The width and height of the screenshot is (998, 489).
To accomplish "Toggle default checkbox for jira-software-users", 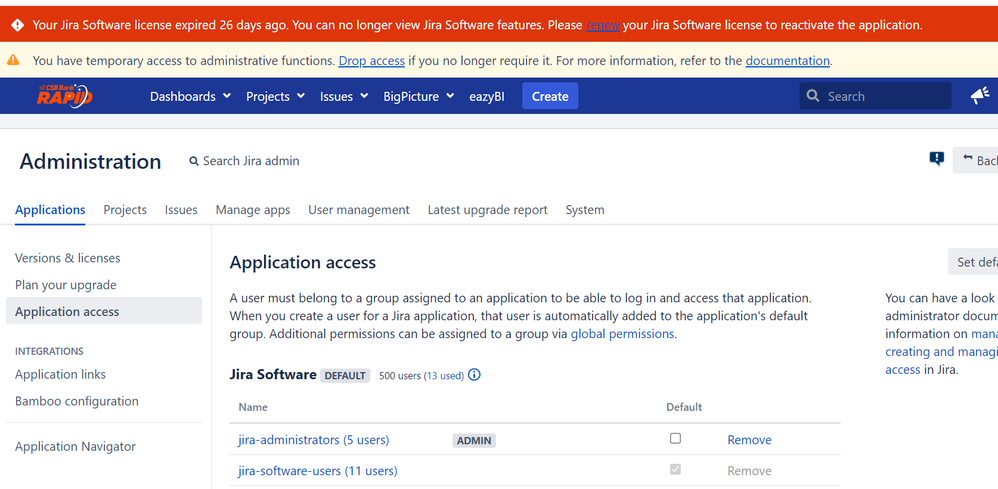I will click(675, 470).
